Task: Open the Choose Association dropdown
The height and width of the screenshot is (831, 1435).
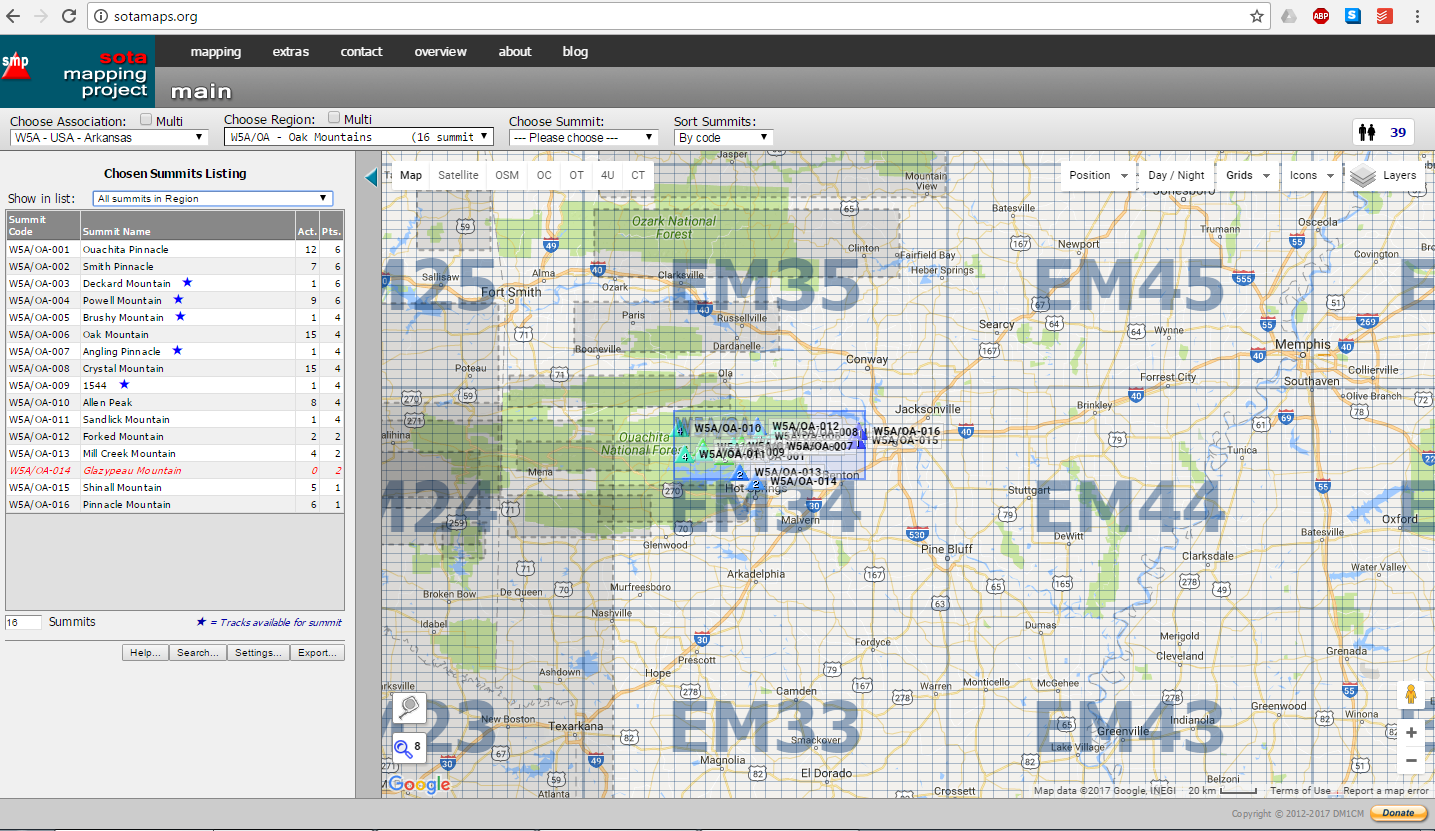Action: click(x=109, y=137)
